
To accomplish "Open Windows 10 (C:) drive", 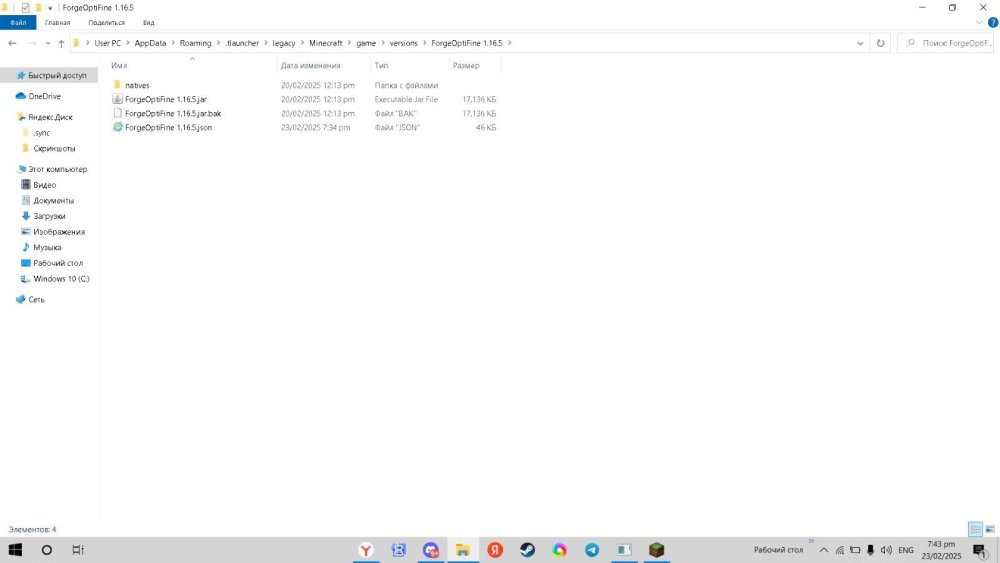I will click(x=61, y=279).
